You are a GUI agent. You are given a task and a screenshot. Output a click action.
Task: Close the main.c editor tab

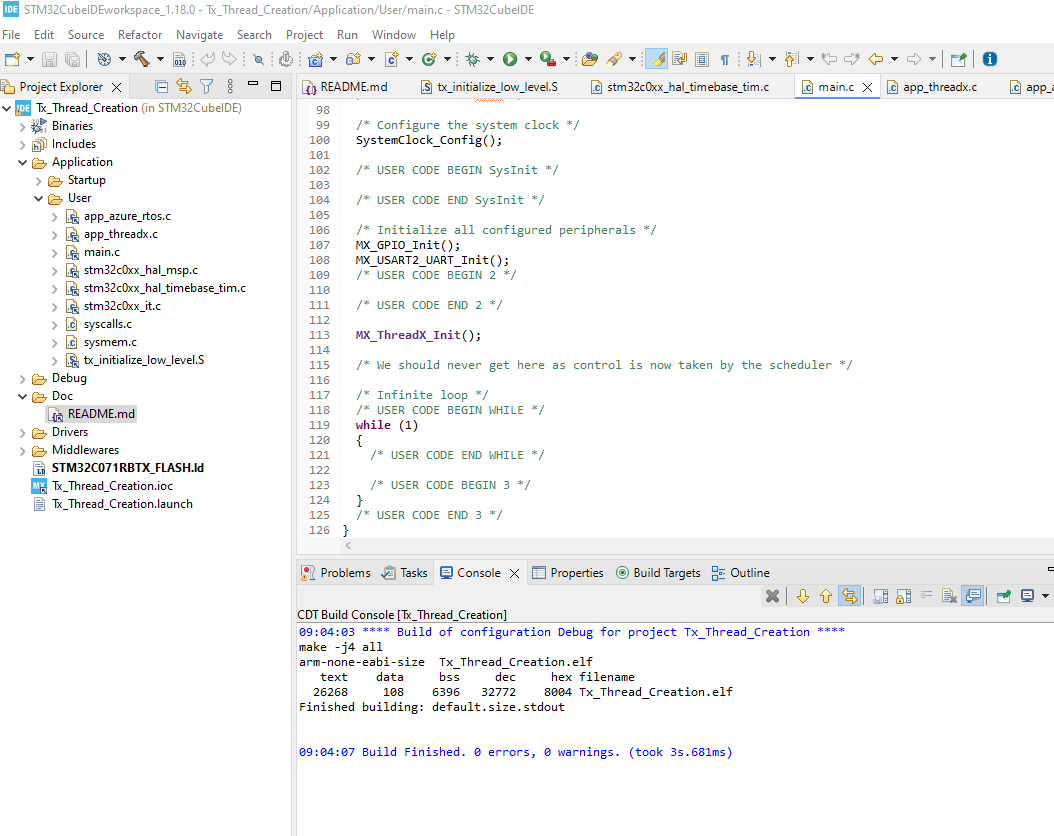[x=867, y=87]
